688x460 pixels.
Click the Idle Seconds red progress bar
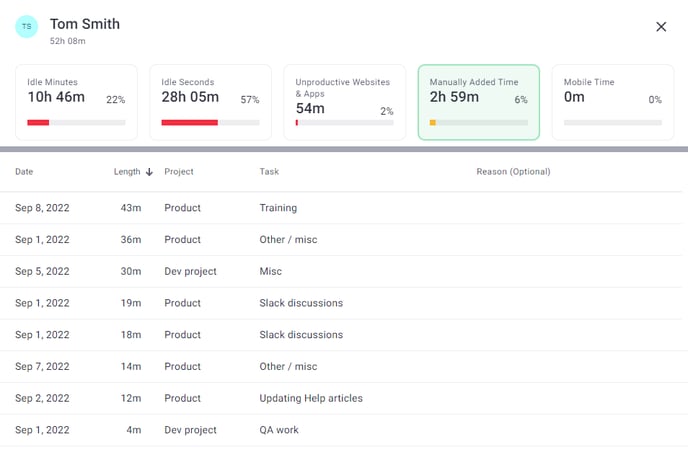pyautogui.click(x=190, y=122)
